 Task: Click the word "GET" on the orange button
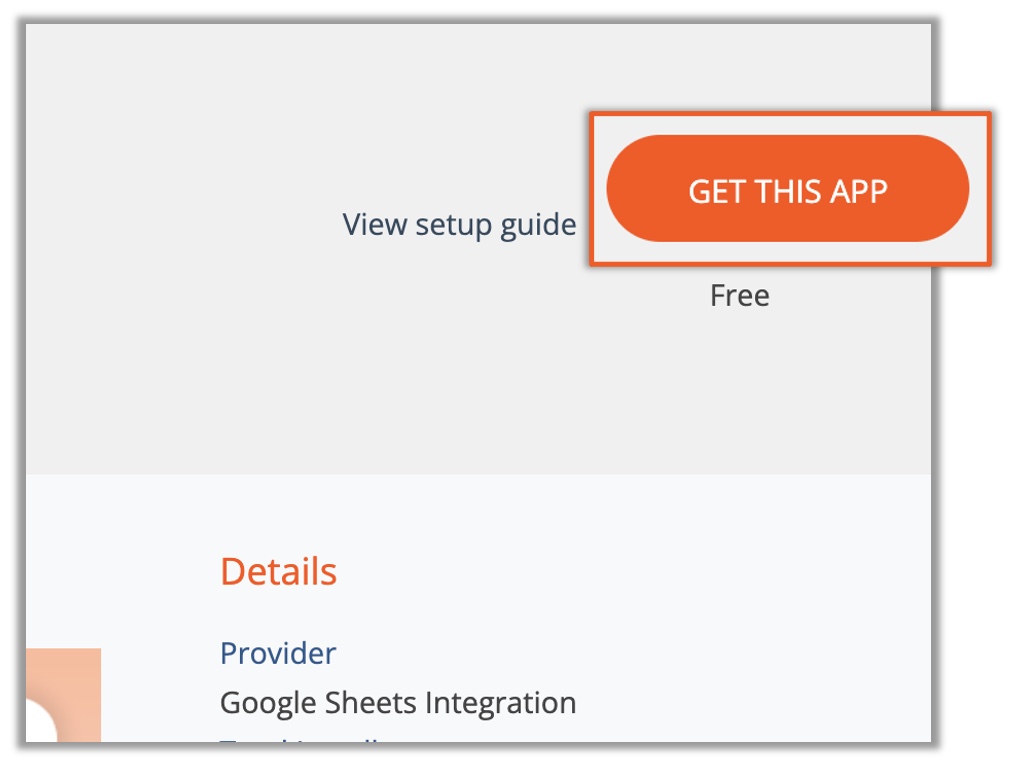point(717,192)
